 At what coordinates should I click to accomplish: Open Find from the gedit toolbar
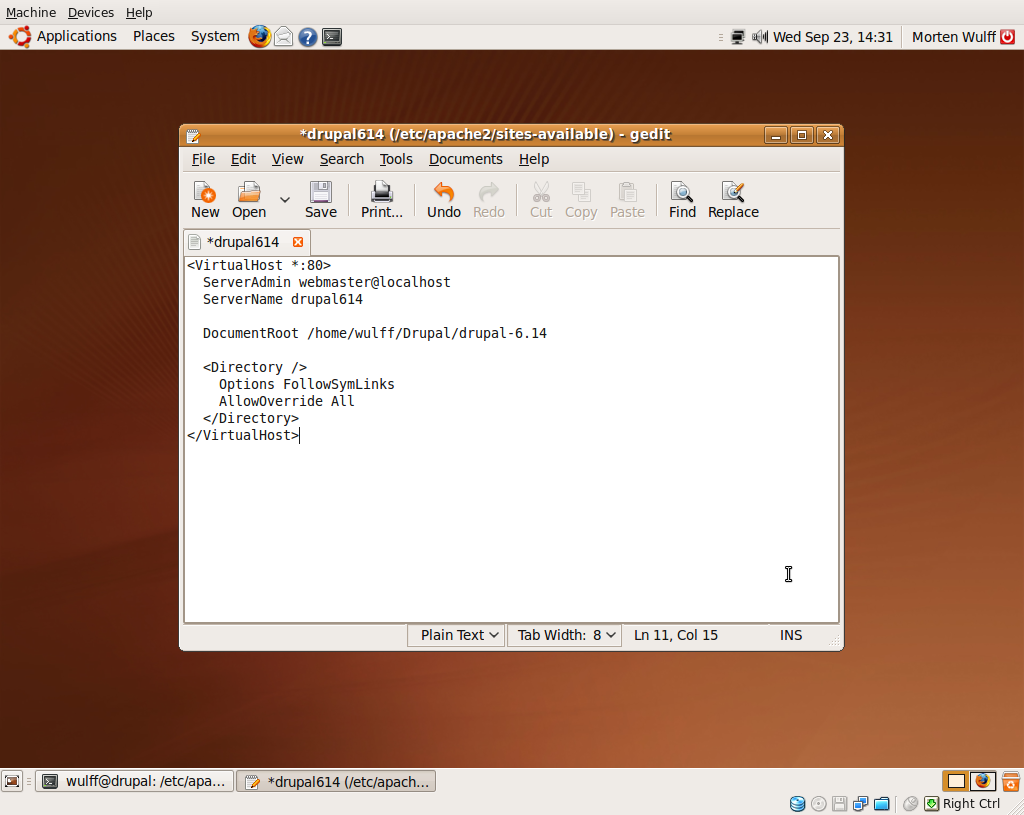pos(682,199)
